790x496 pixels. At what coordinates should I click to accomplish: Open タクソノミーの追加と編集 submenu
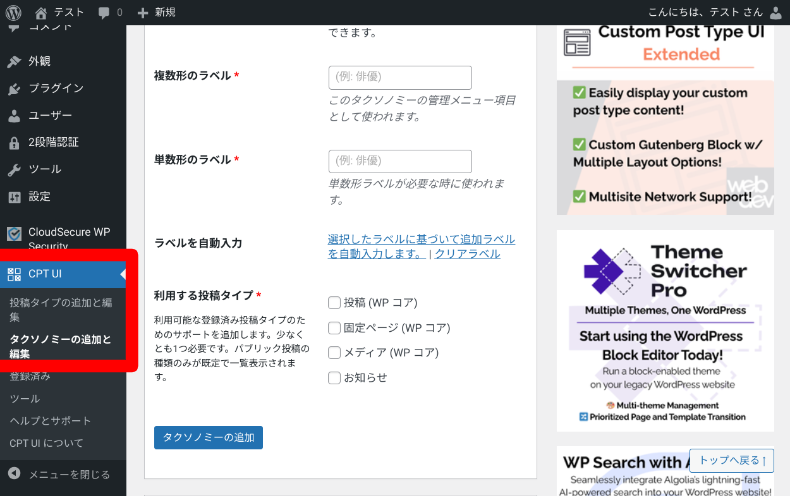coord(60,346)
